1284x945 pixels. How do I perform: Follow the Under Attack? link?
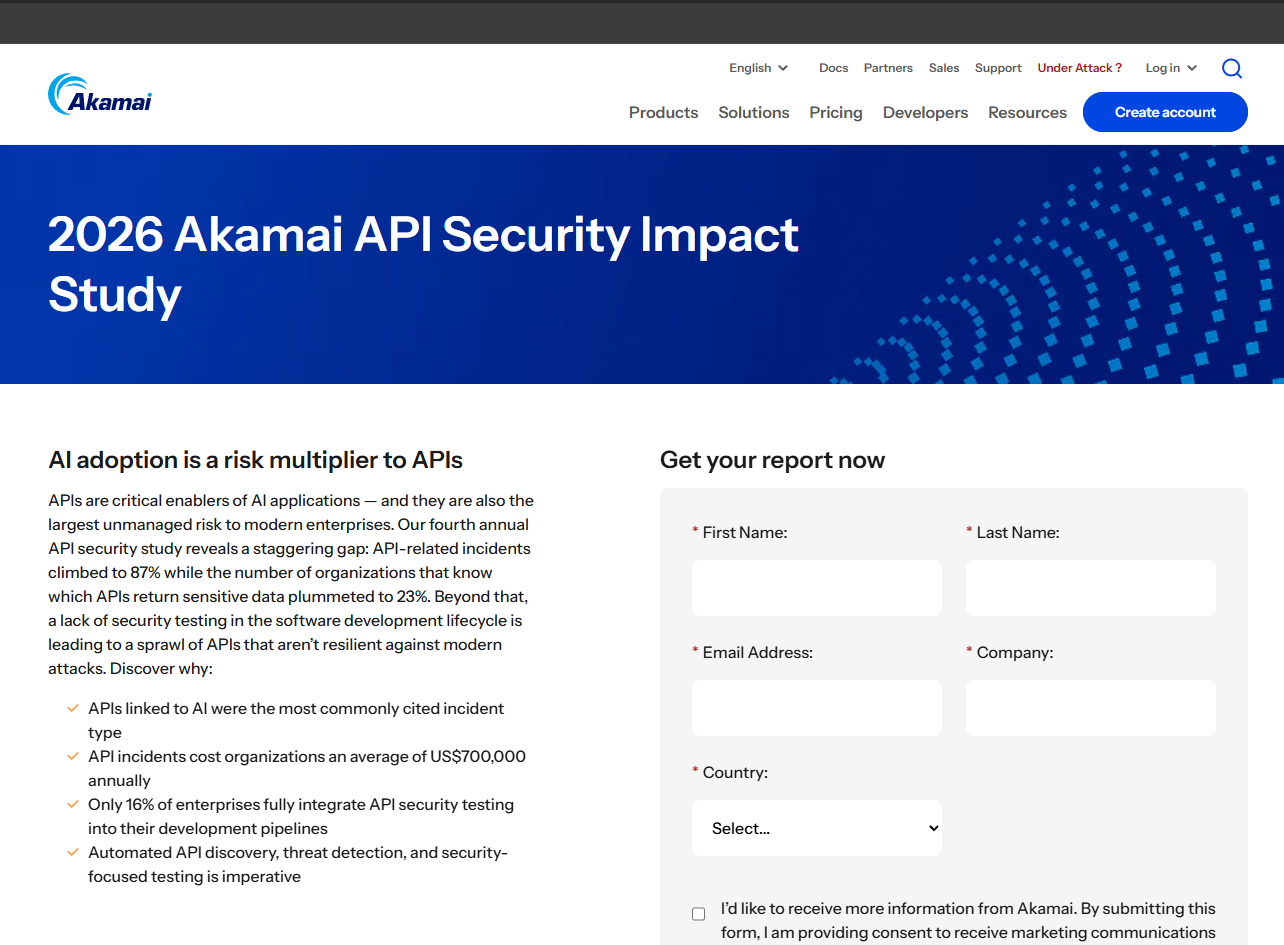click(x=1079, y=68)
